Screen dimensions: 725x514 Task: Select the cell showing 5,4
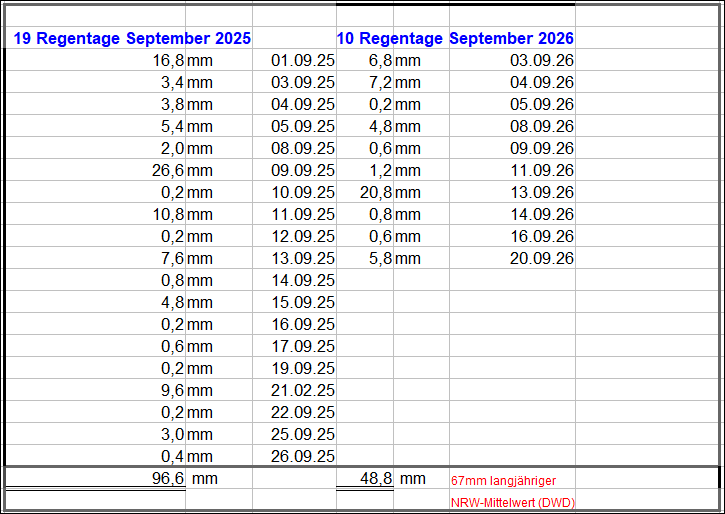click(172, 126)
